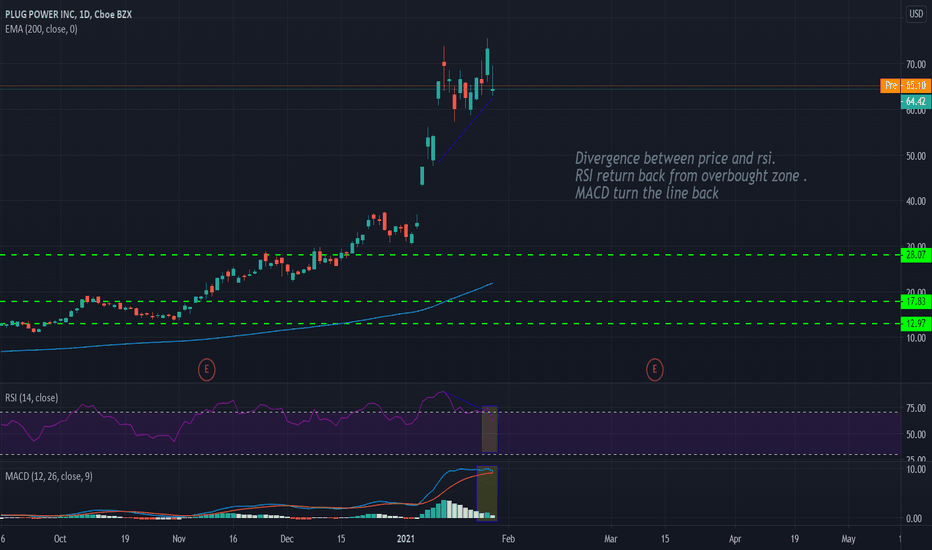Screen dimensions: 932x550
Task: Click the 10.00 price axis label on main chart
Action: tap(915, 338)
